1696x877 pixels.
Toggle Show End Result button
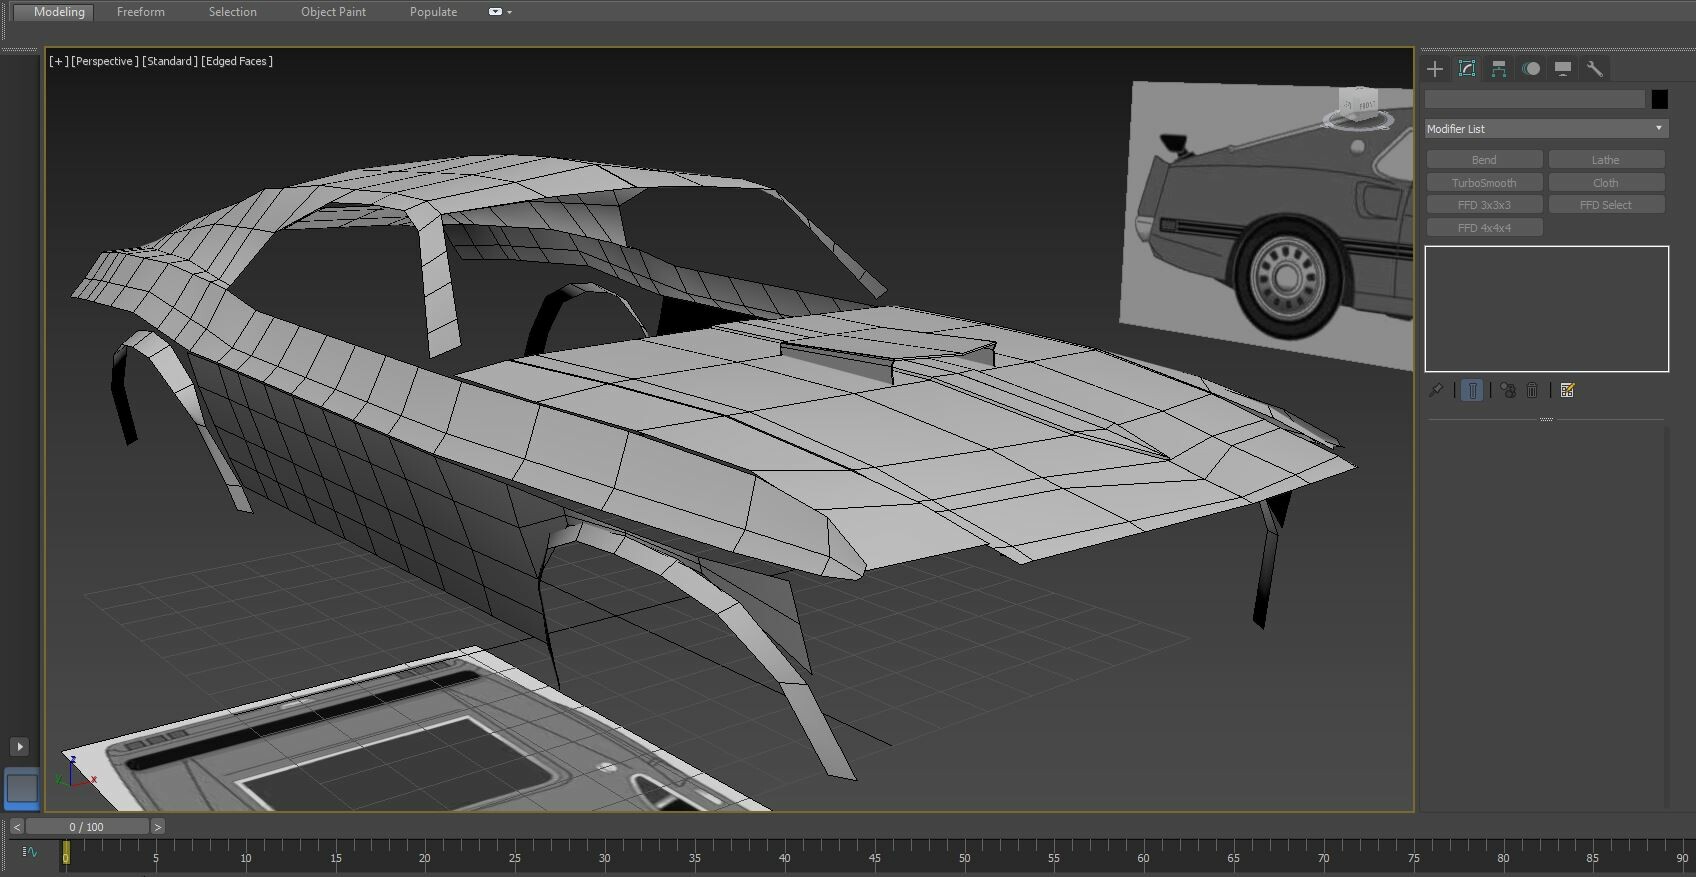point(1472,391)
